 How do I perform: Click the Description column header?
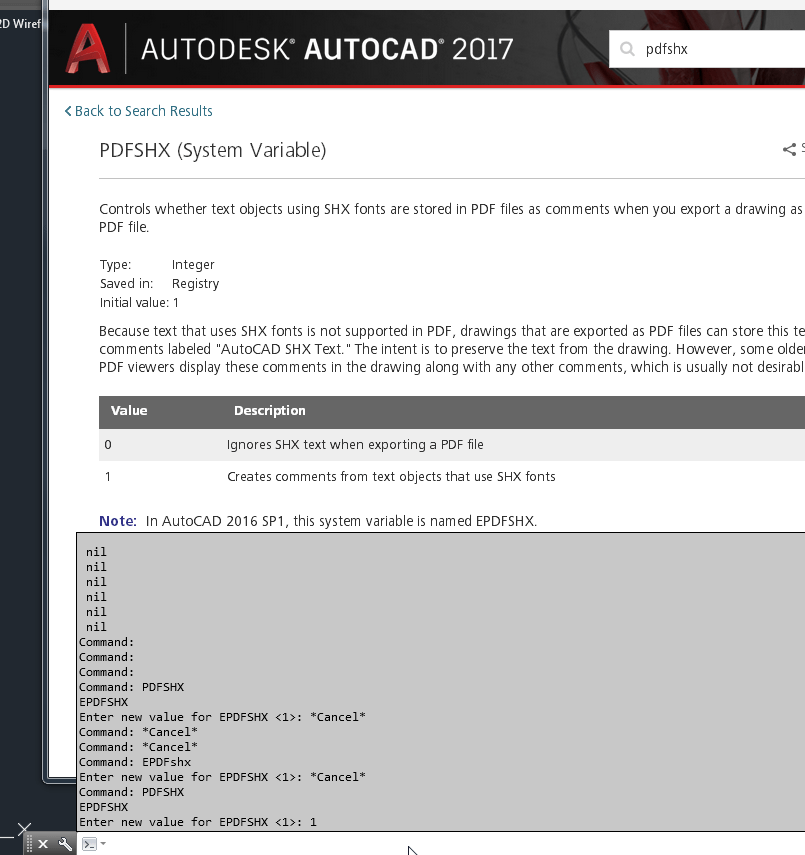click(x=270, y=411)
